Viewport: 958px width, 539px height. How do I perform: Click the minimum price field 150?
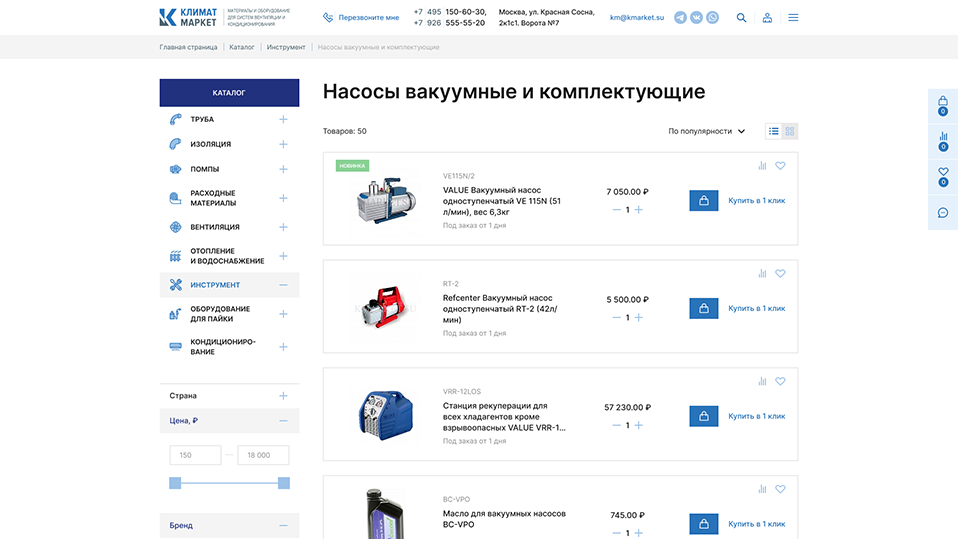click(x=195, y=455)
